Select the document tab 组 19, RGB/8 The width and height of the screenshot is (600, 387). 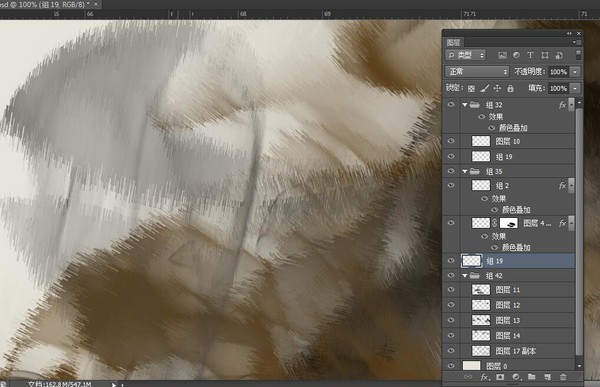pos(45,4)
